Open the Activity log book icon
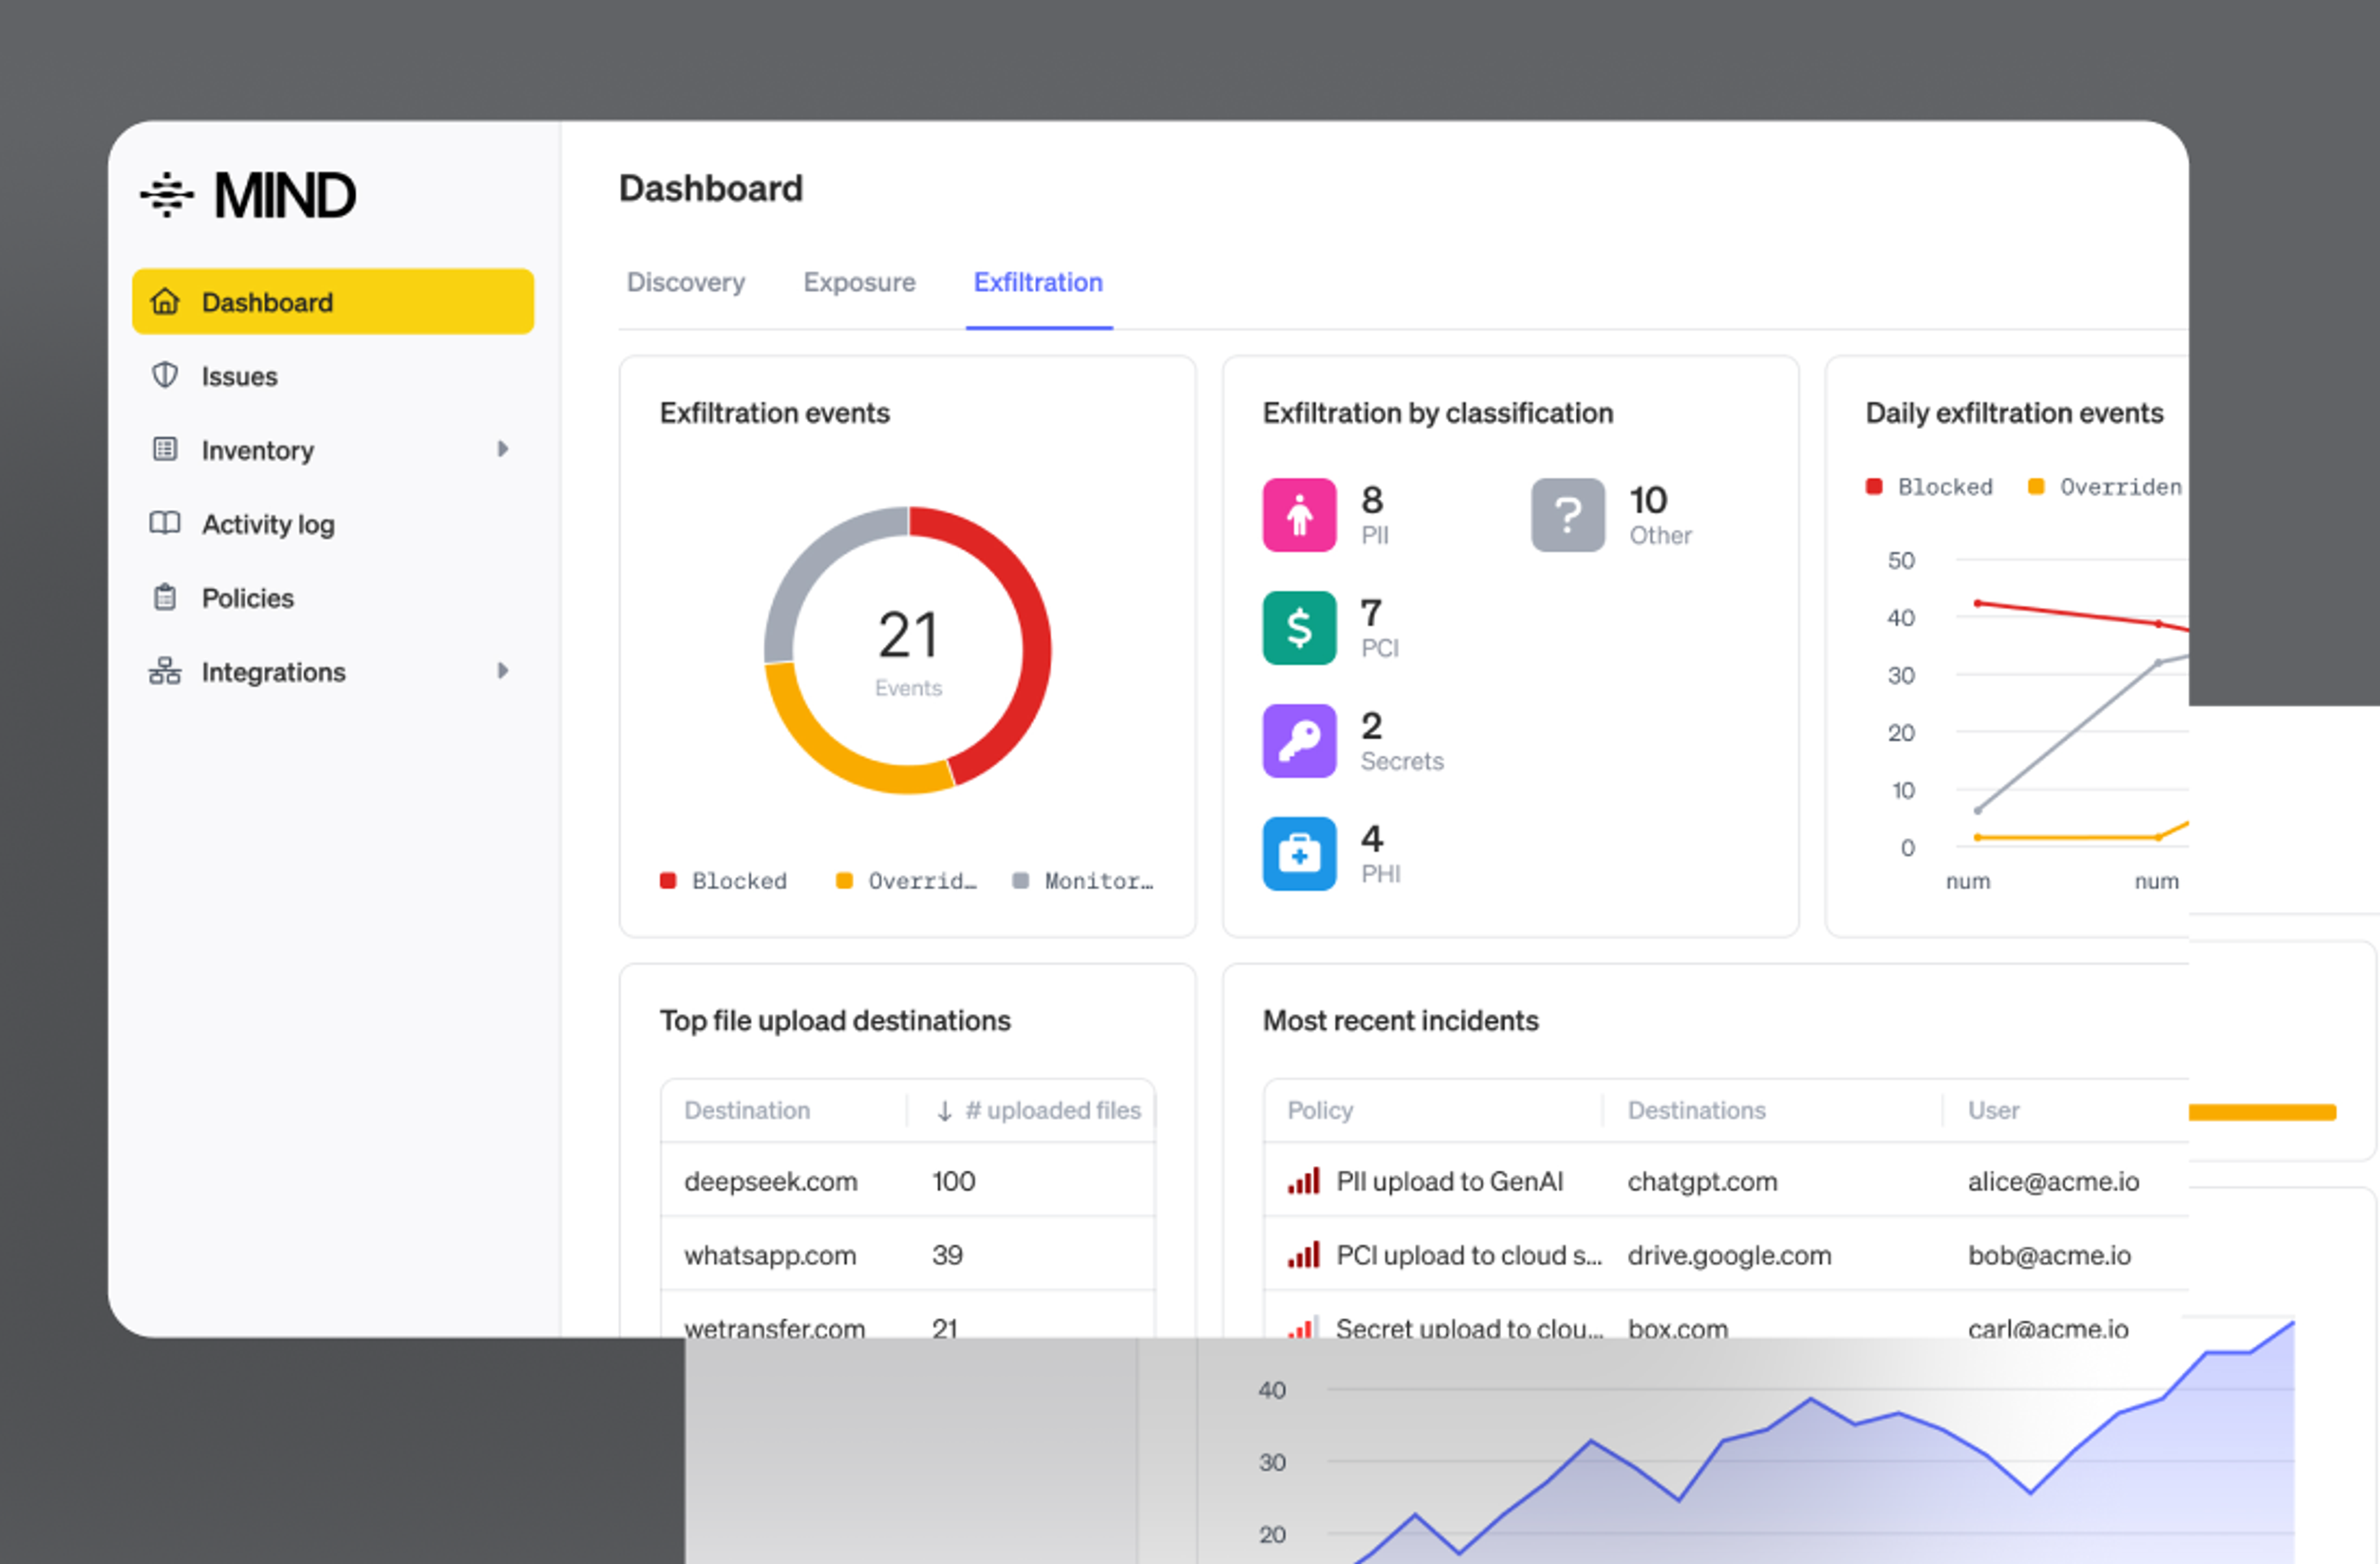This screenshot has width=2380, height=1564. click(x=165, y=523)
